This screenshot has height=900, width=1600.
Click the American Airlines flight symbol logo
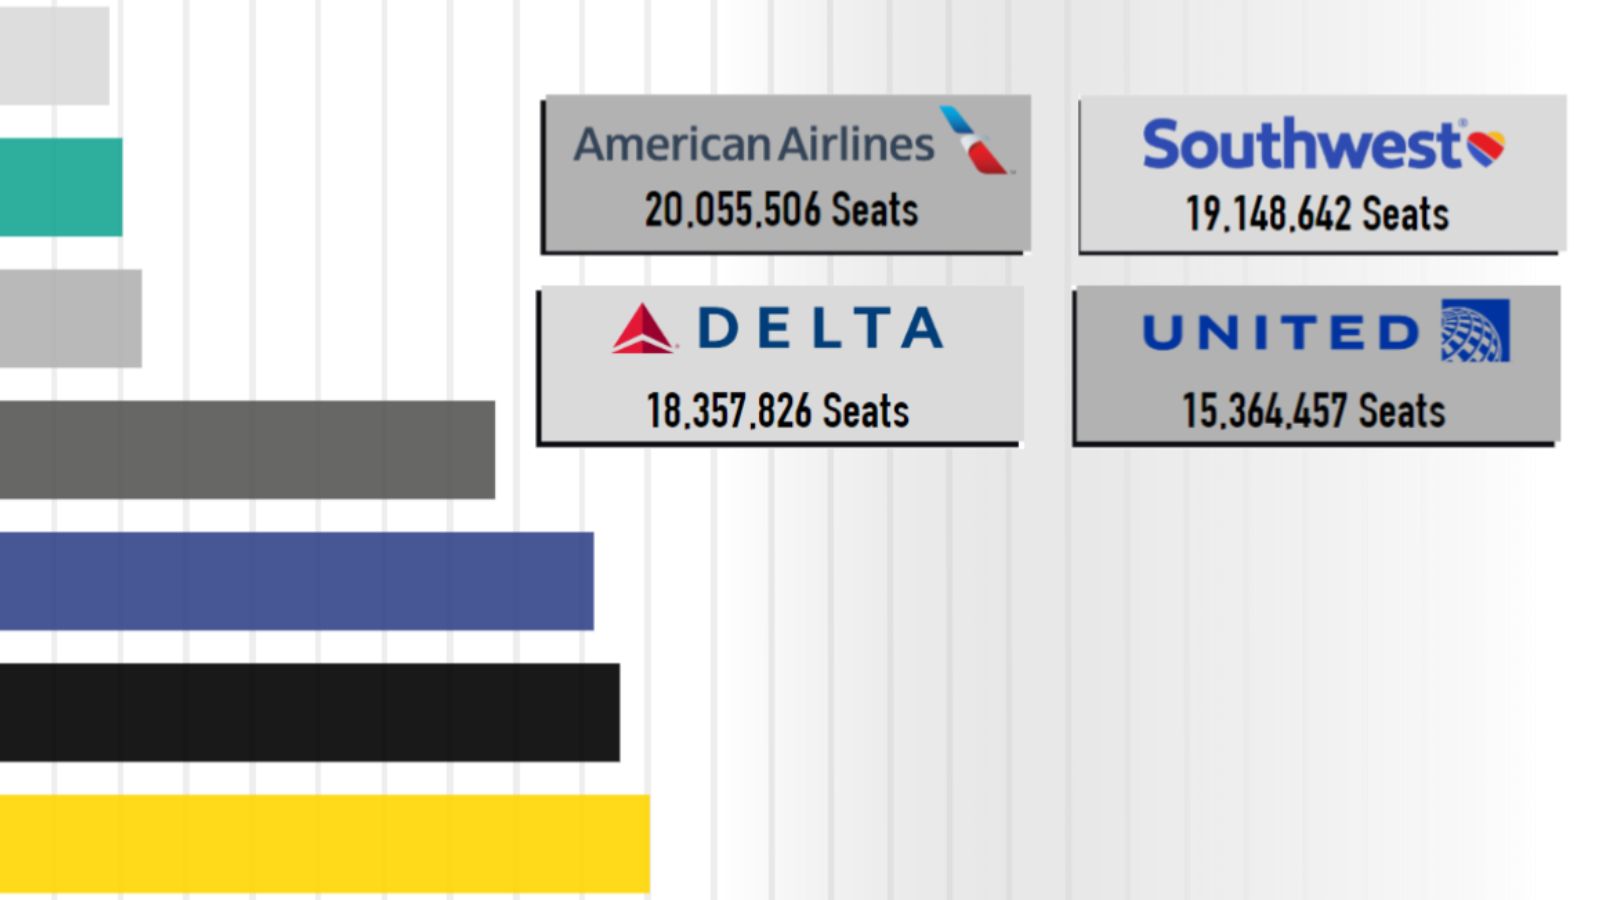pyautogui.click(x=975, y=141)
